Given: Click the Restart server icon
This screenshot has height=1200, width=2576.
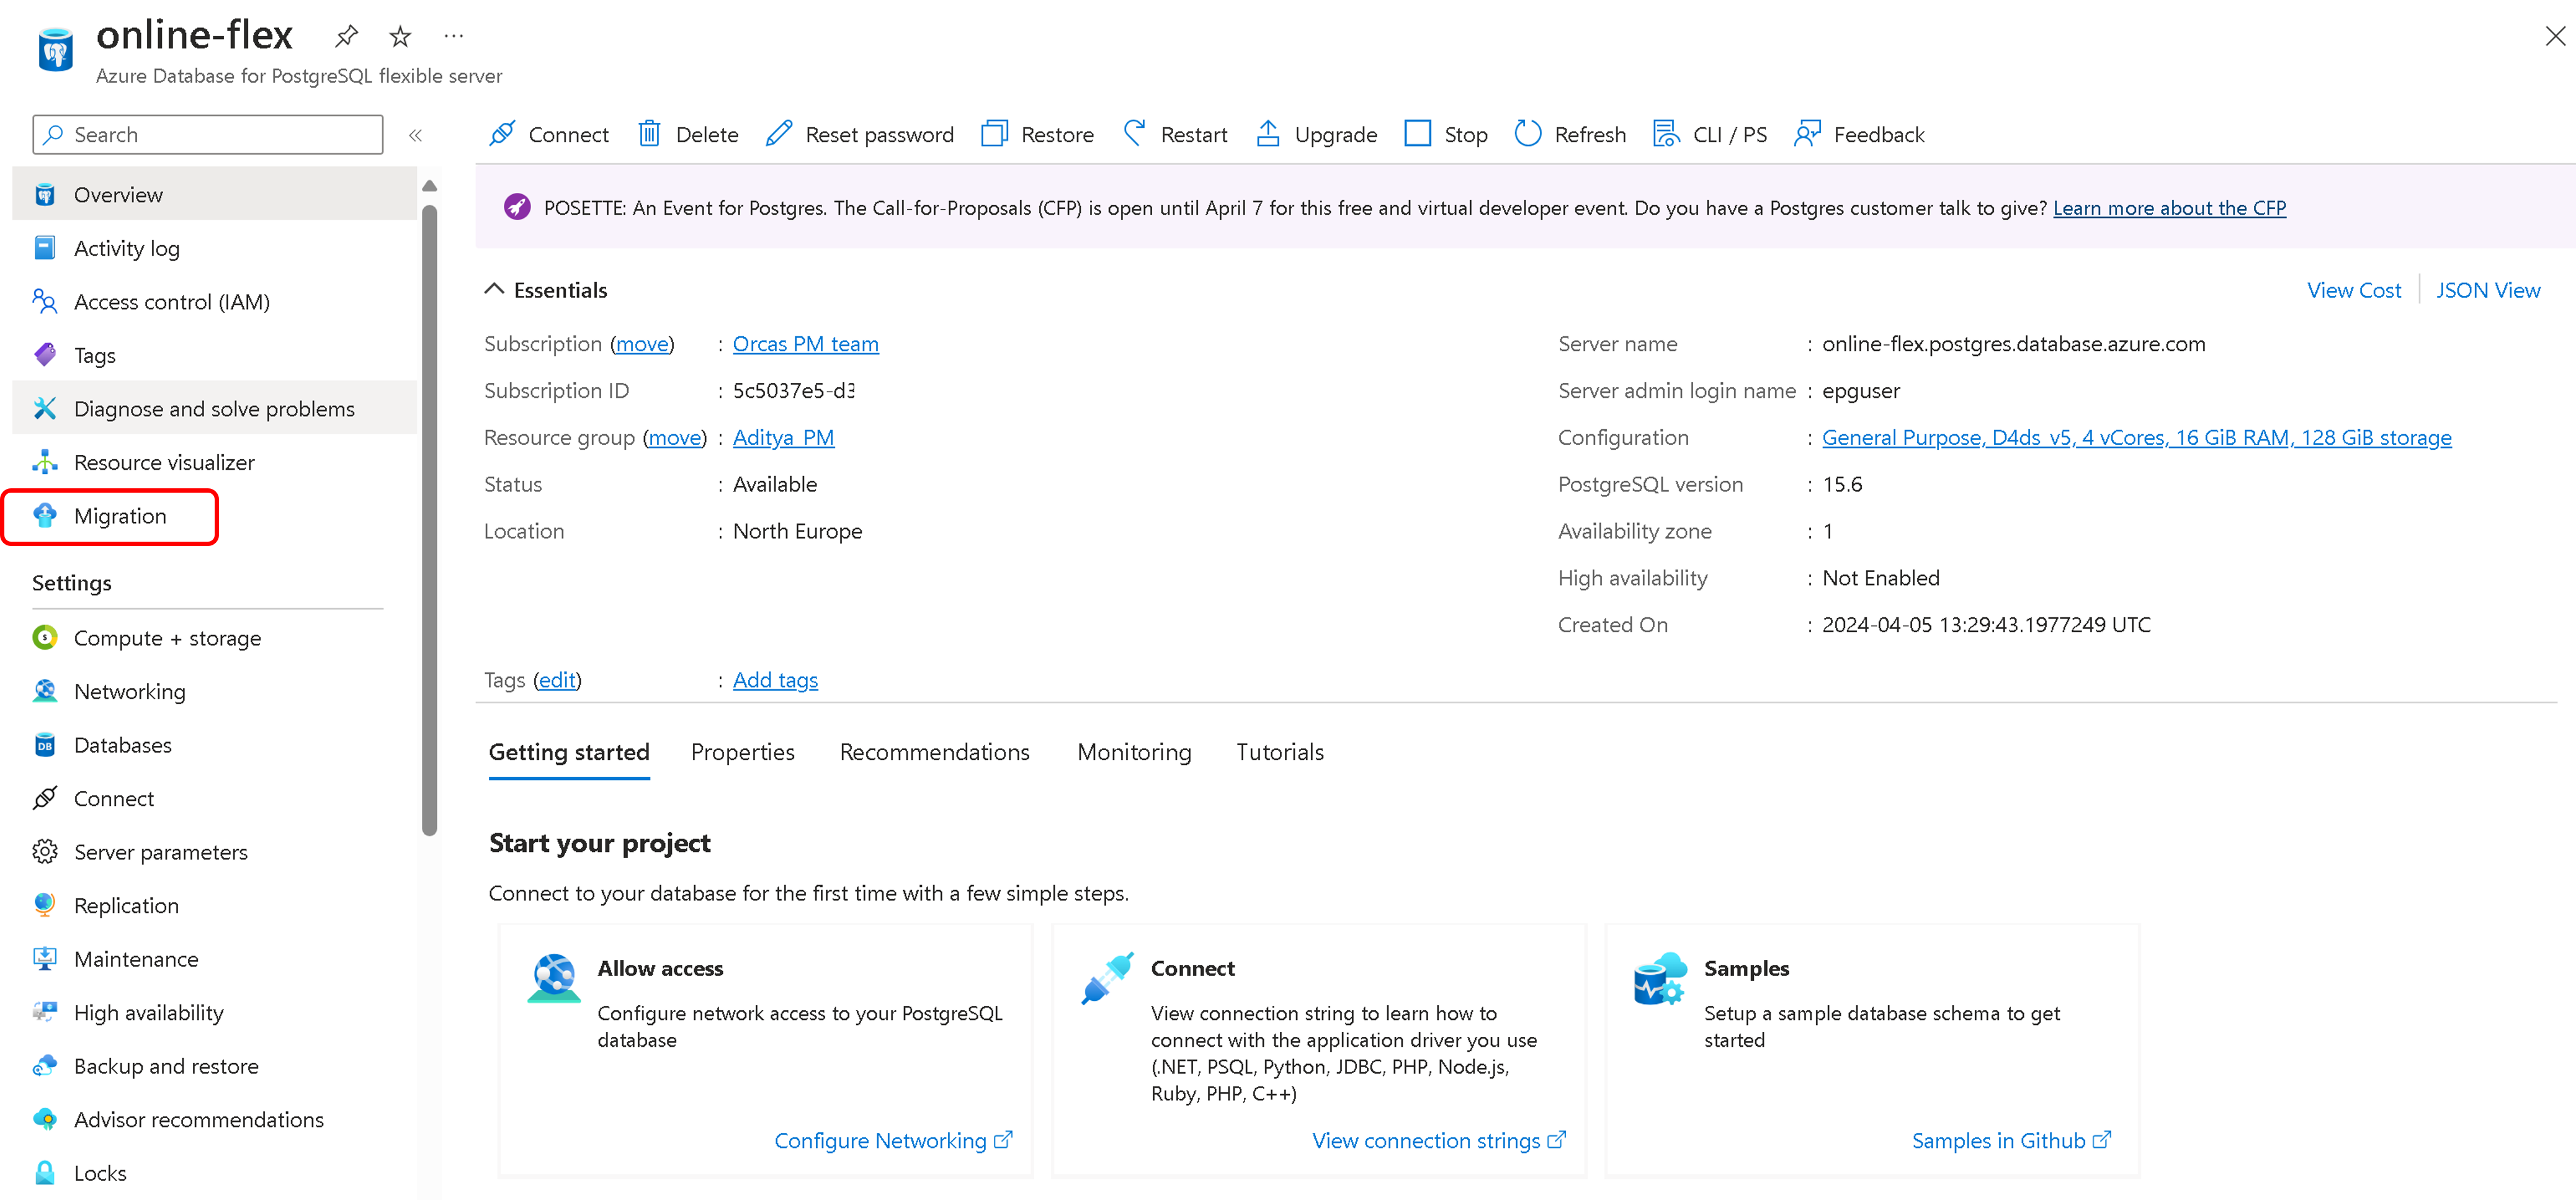Looking at the screenshot, I should 1135,133.
